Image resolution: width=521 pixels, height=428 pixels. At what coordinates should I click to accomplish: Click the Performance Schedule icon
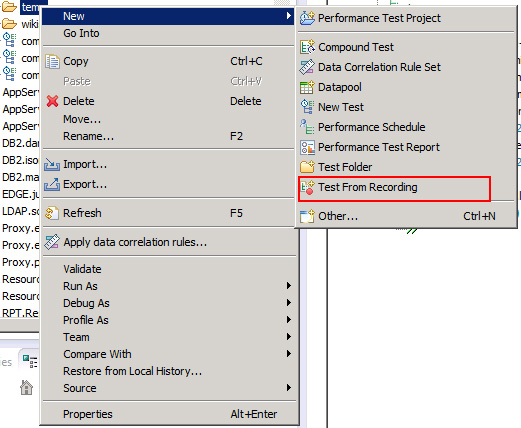click(x=307, y=127)
